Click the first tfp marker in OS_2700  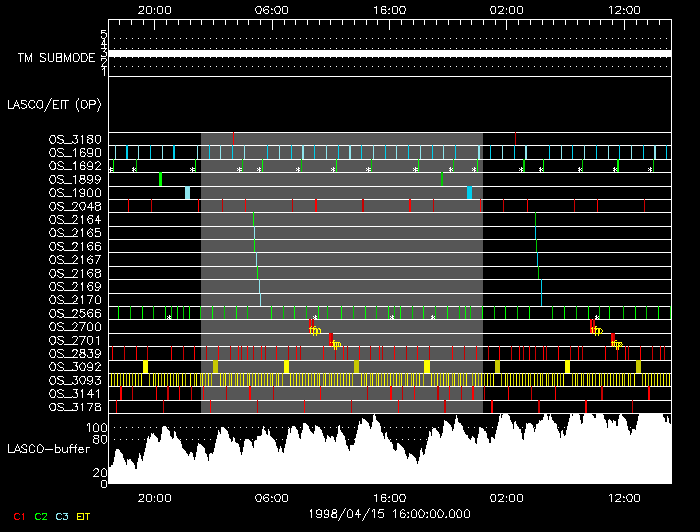314,330
